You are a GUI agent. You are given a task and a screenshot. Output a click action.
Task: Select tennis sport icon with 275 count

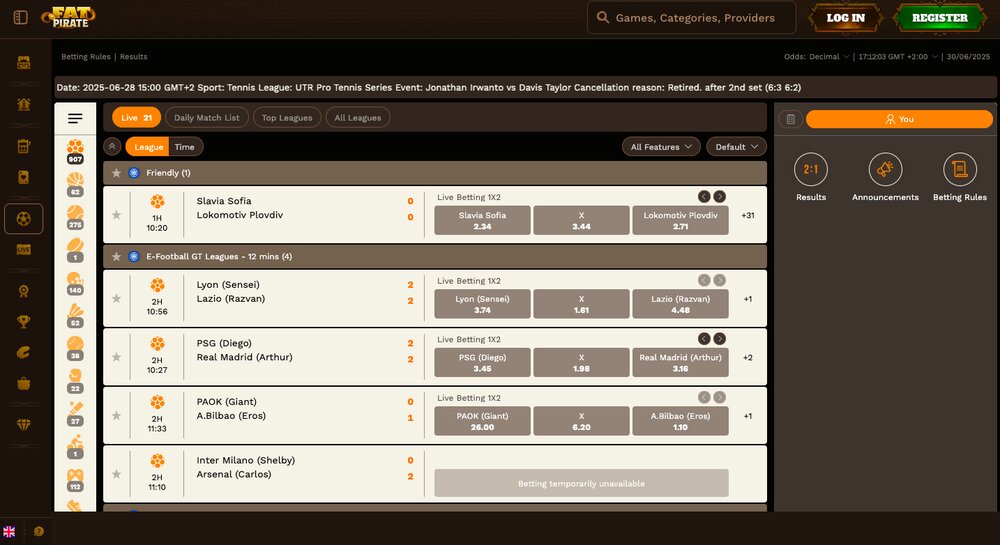point(75,217)
